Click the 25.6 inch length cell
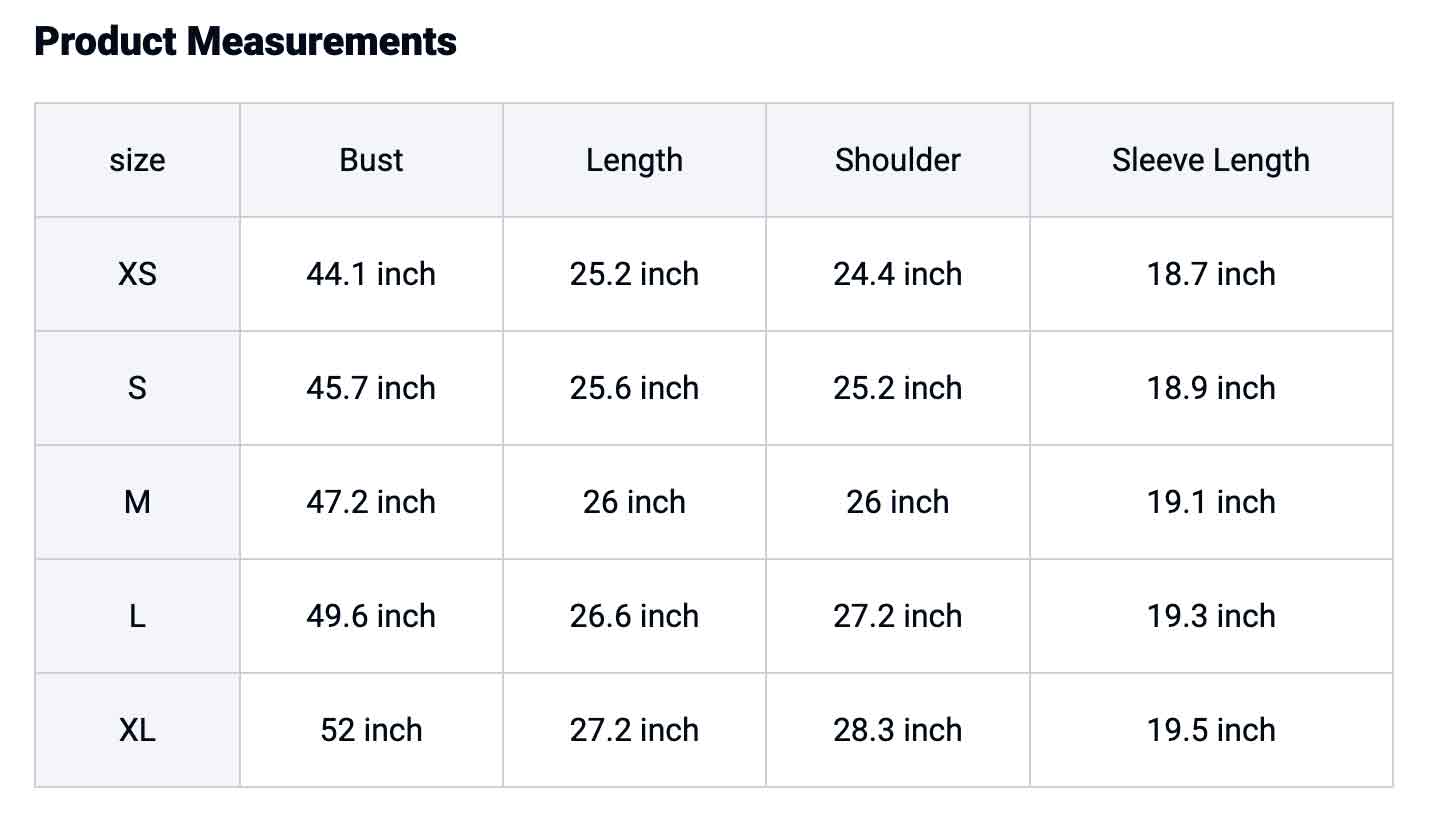 point(634,388)
